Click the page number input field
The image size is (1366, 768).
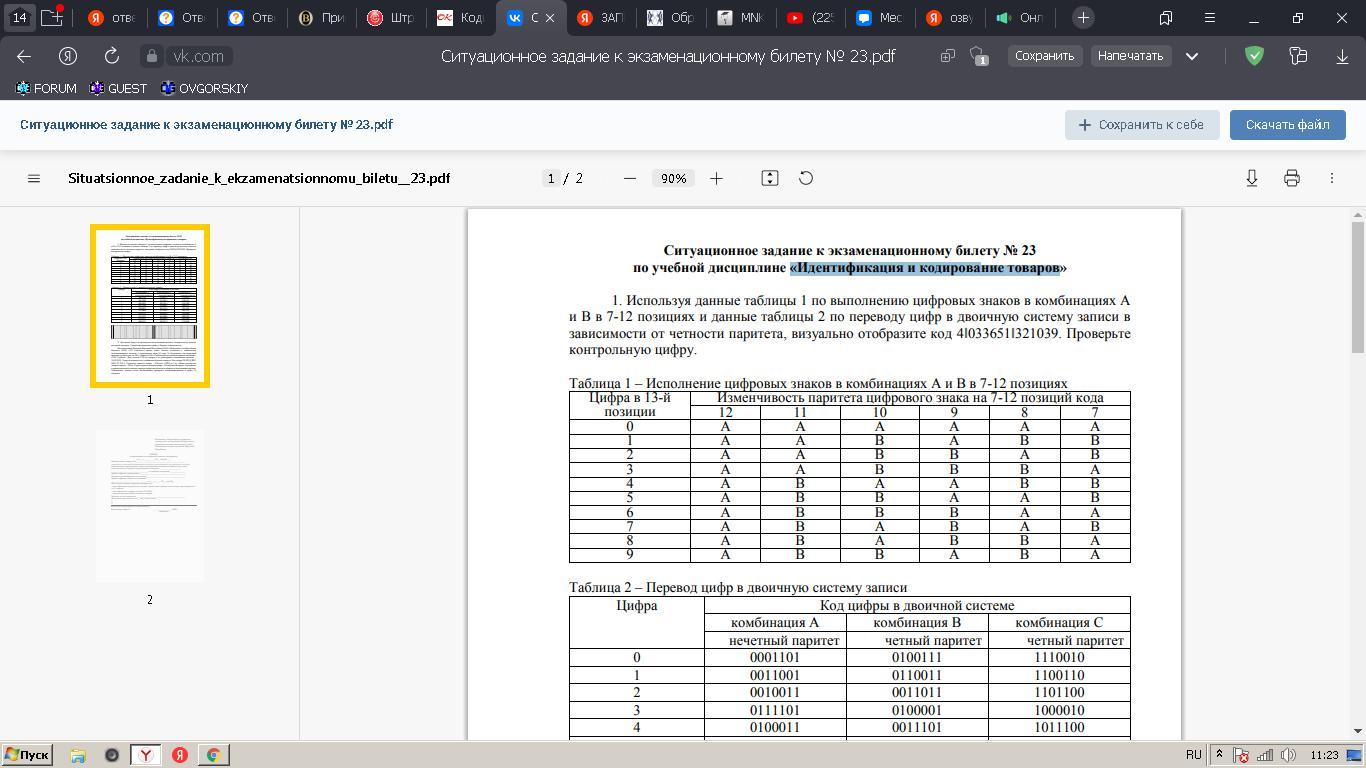click(x=550, y=178)
